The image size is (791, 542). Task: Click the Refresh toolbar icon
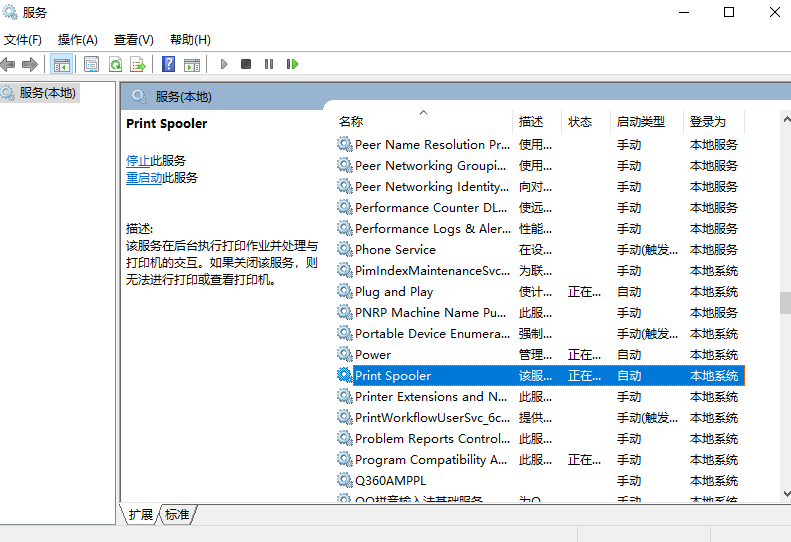(x=115, y=64)
